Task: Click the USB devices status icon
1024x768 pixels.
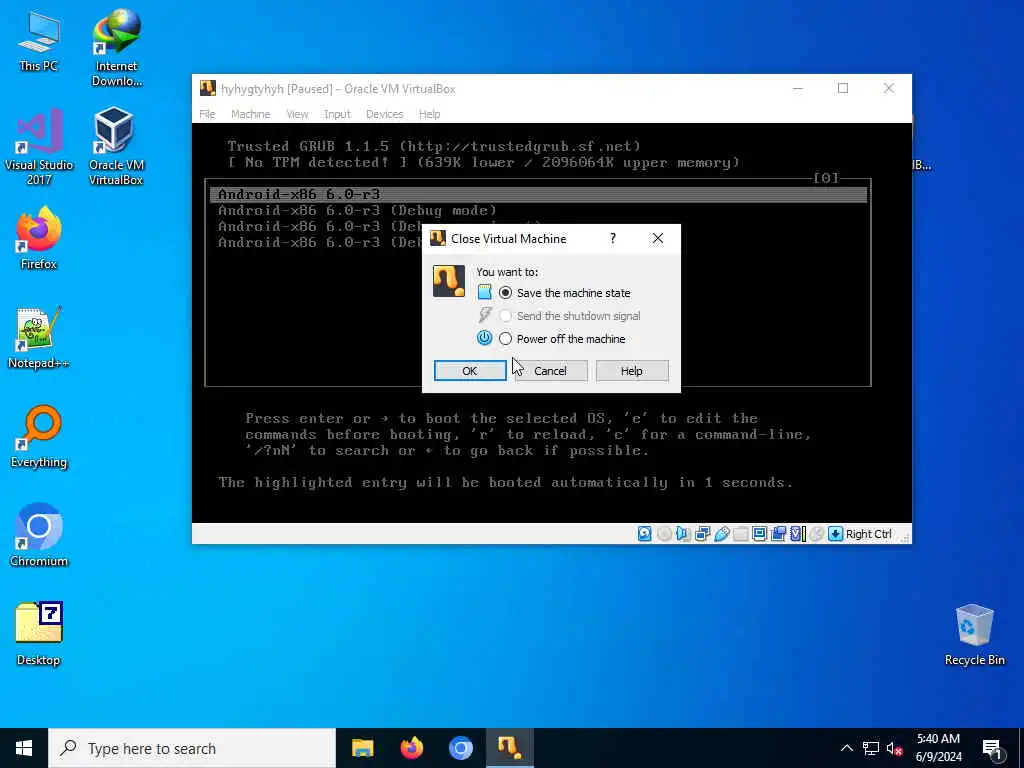Action: (722, 534)
